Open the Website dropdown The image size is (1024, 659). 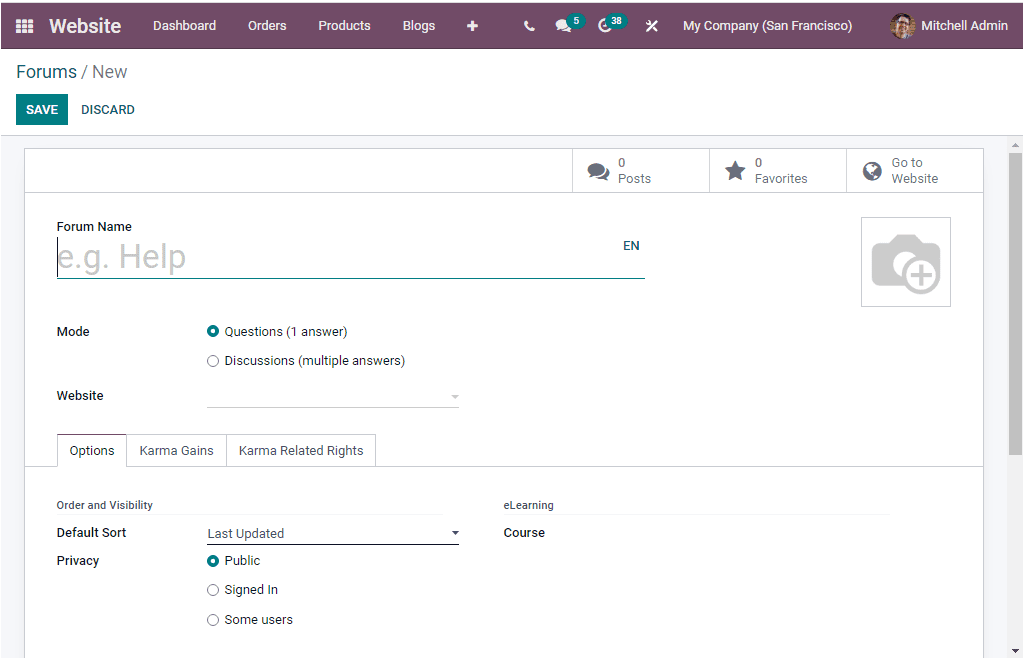pyautogui.click(x=333, y=396)
